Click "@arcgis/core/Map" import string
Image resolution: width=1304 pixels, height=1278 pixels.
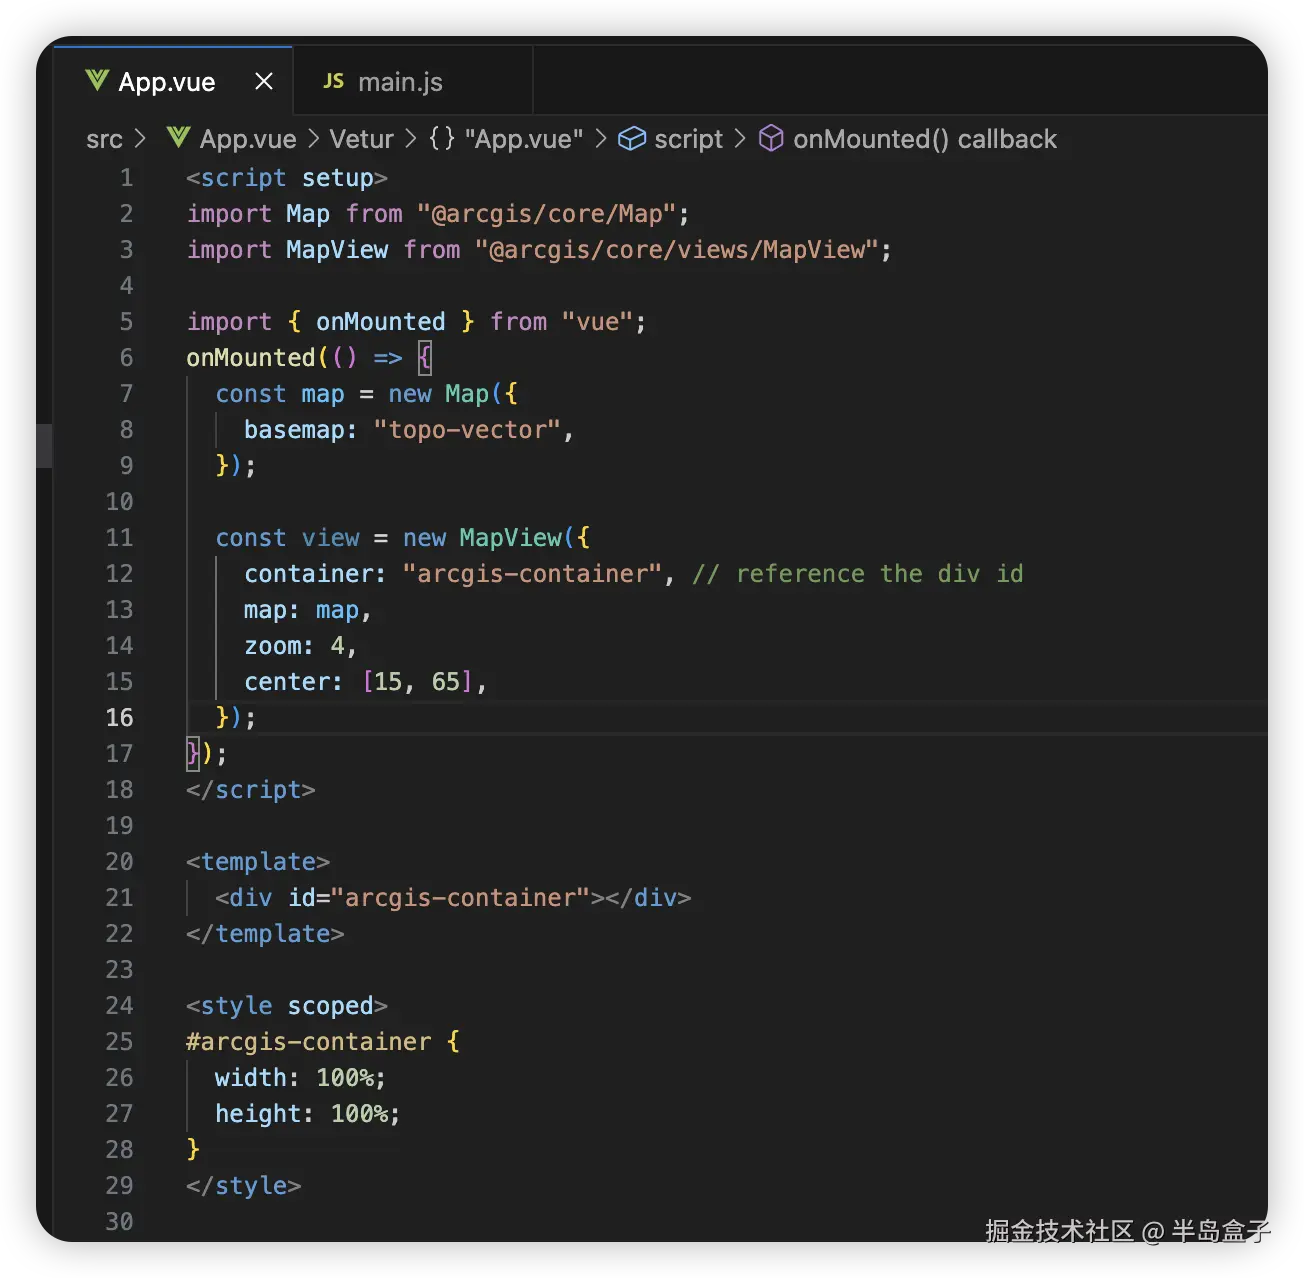click(x=546, y=214)
